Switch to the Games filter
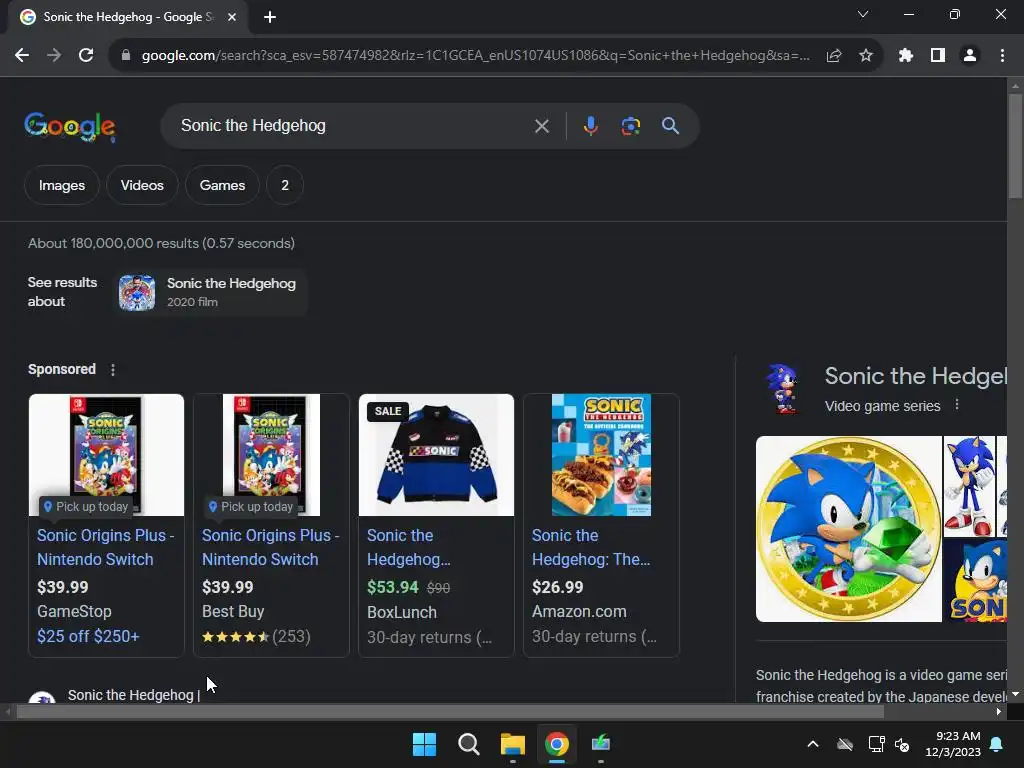 222,185
